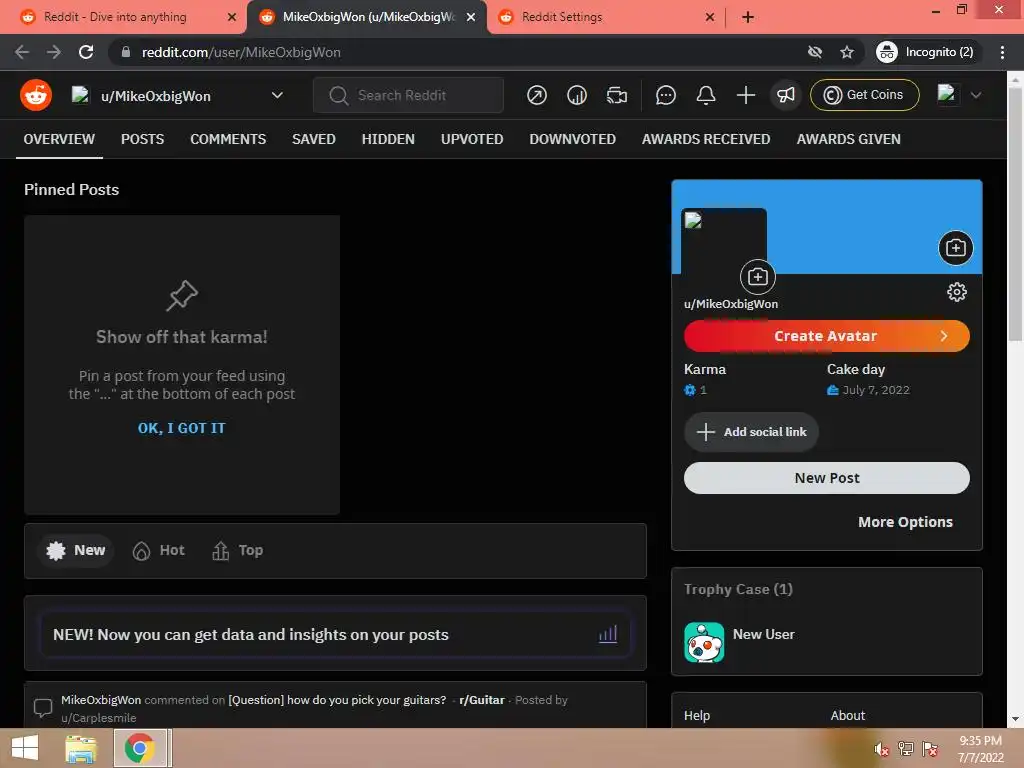
Task: Select the Overview tab
Action: pos(59,139)
